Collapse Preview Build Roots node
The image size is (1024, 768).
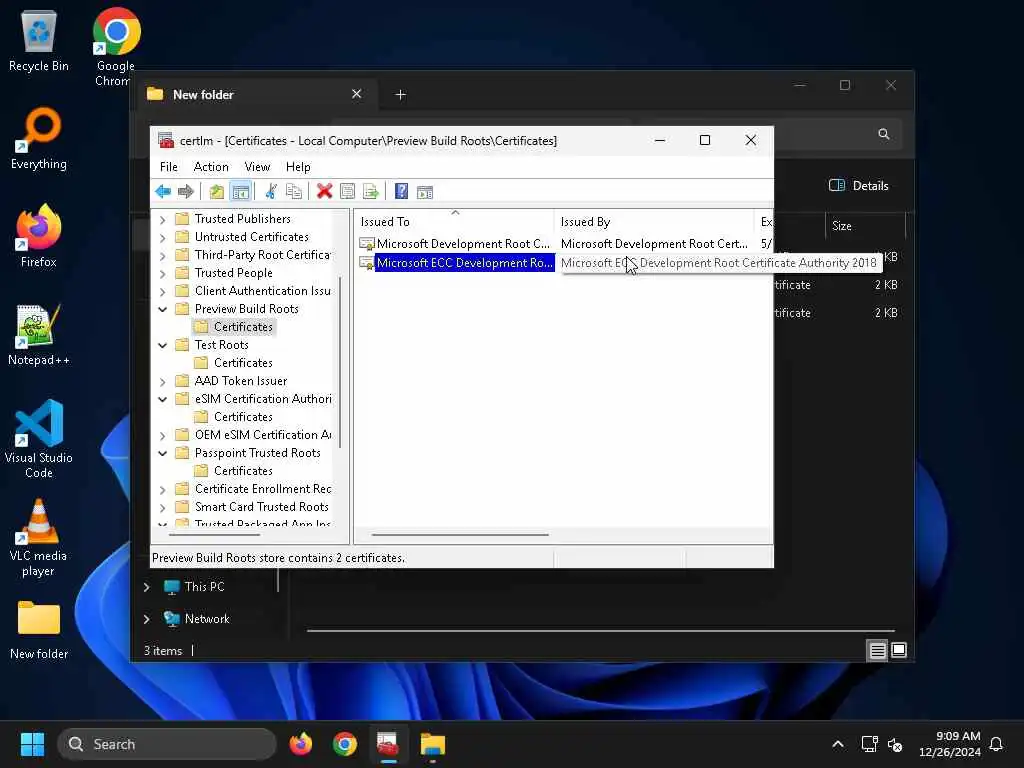coord(163,309)
